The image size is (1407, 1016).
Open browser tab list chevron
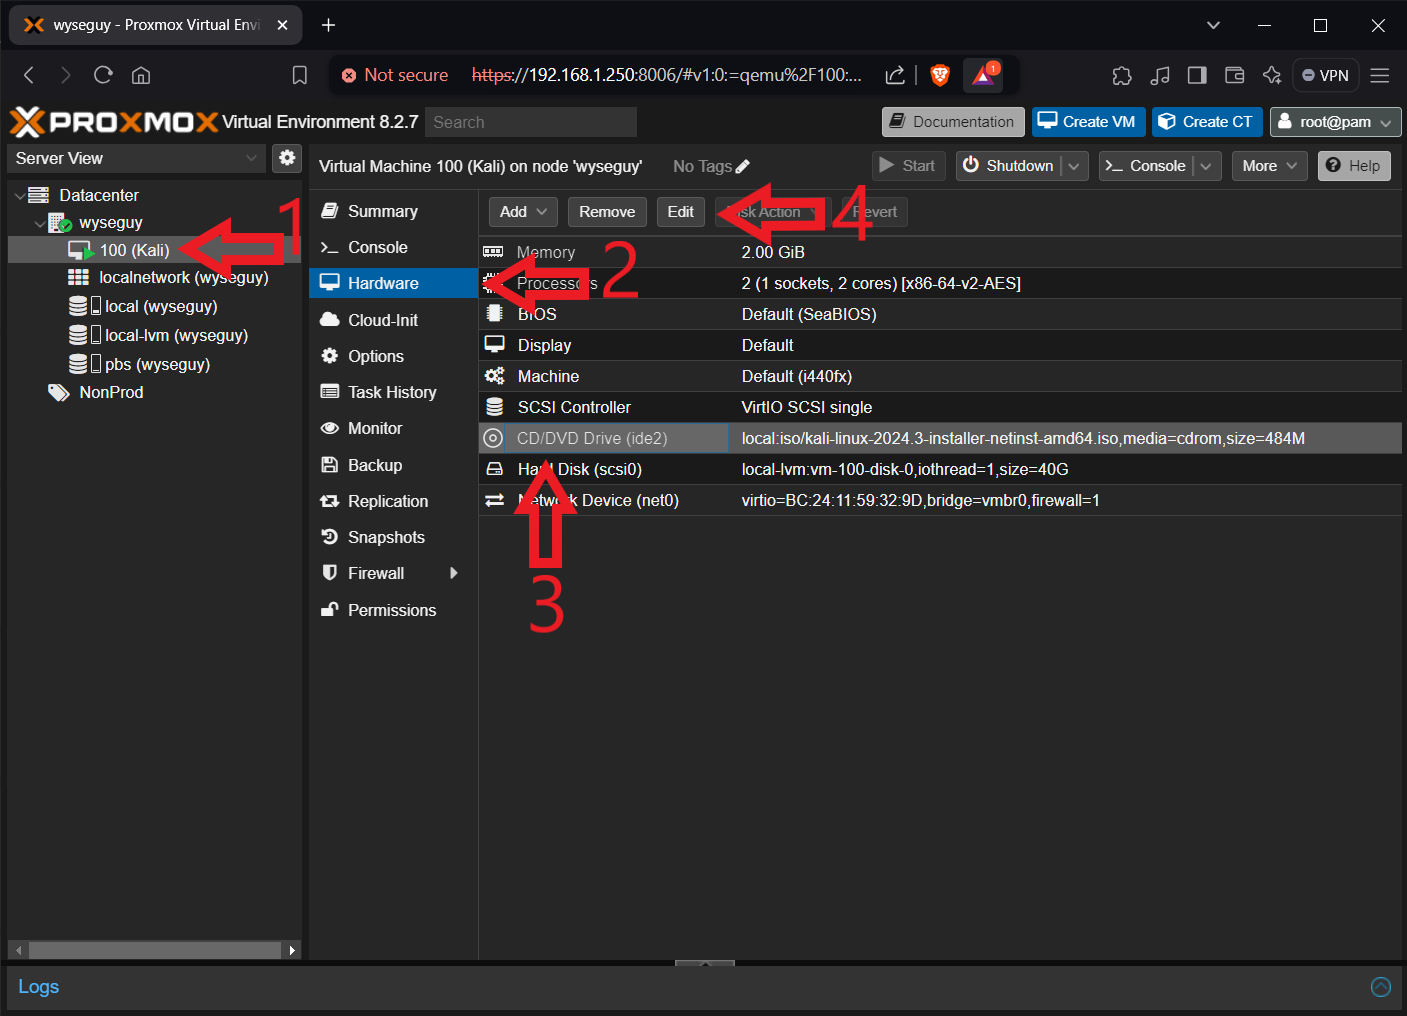tap(1213, 25)
